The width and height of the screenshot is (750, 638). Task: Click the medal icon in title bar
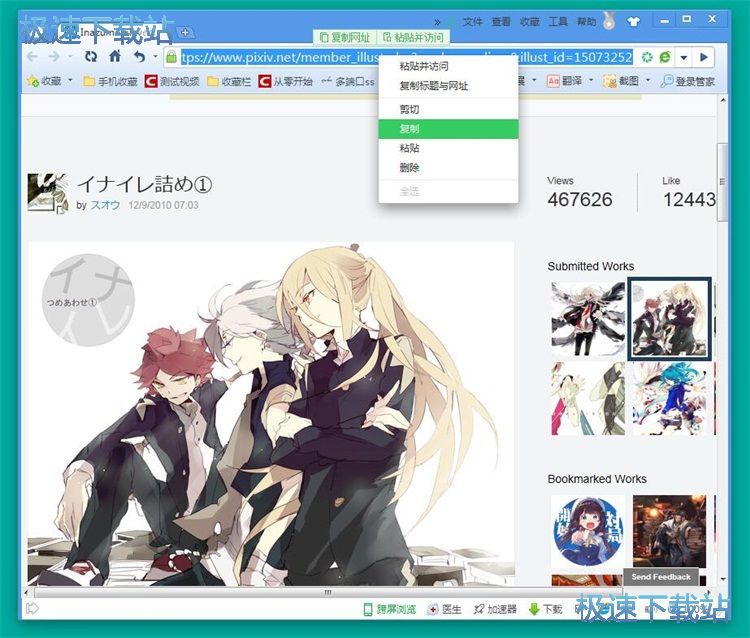[x=609, y=21]
